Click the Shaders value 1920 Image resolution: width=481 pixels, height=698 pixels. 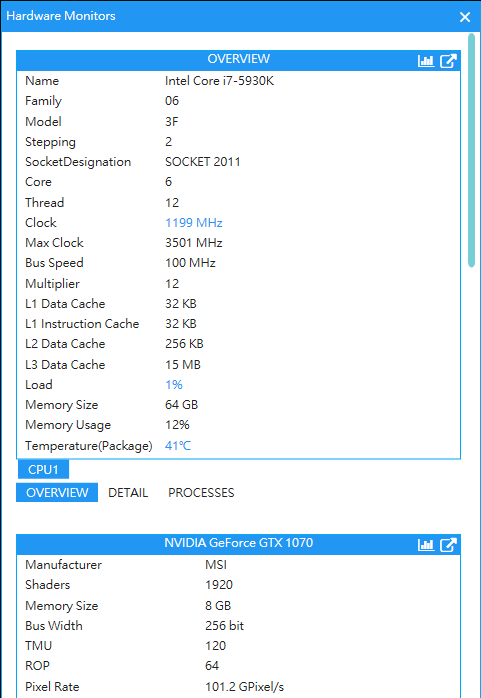[x=219, y=584]
